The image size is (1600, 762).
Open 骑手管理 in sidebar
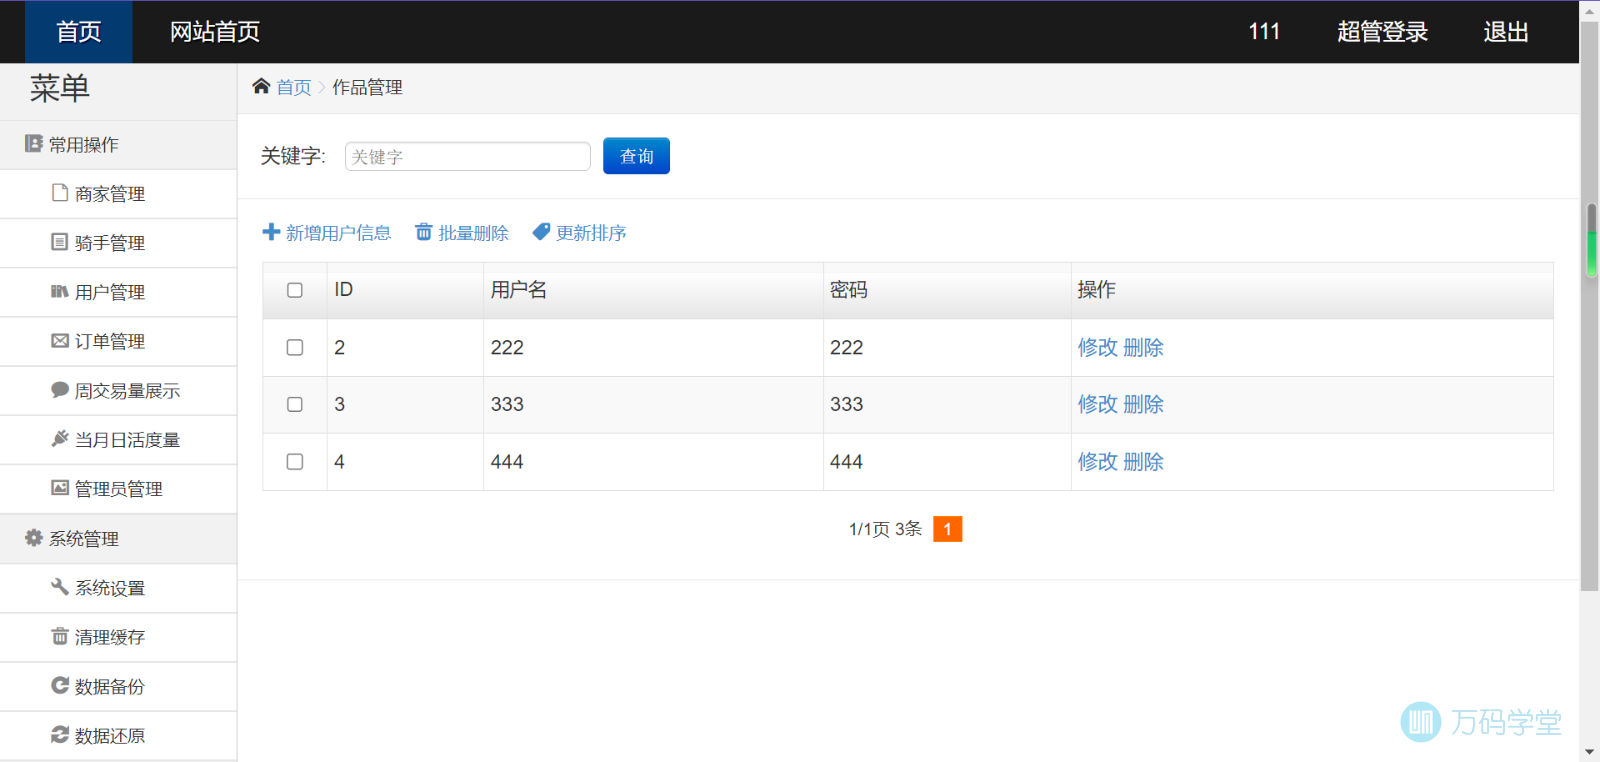(x=118, y=243)
